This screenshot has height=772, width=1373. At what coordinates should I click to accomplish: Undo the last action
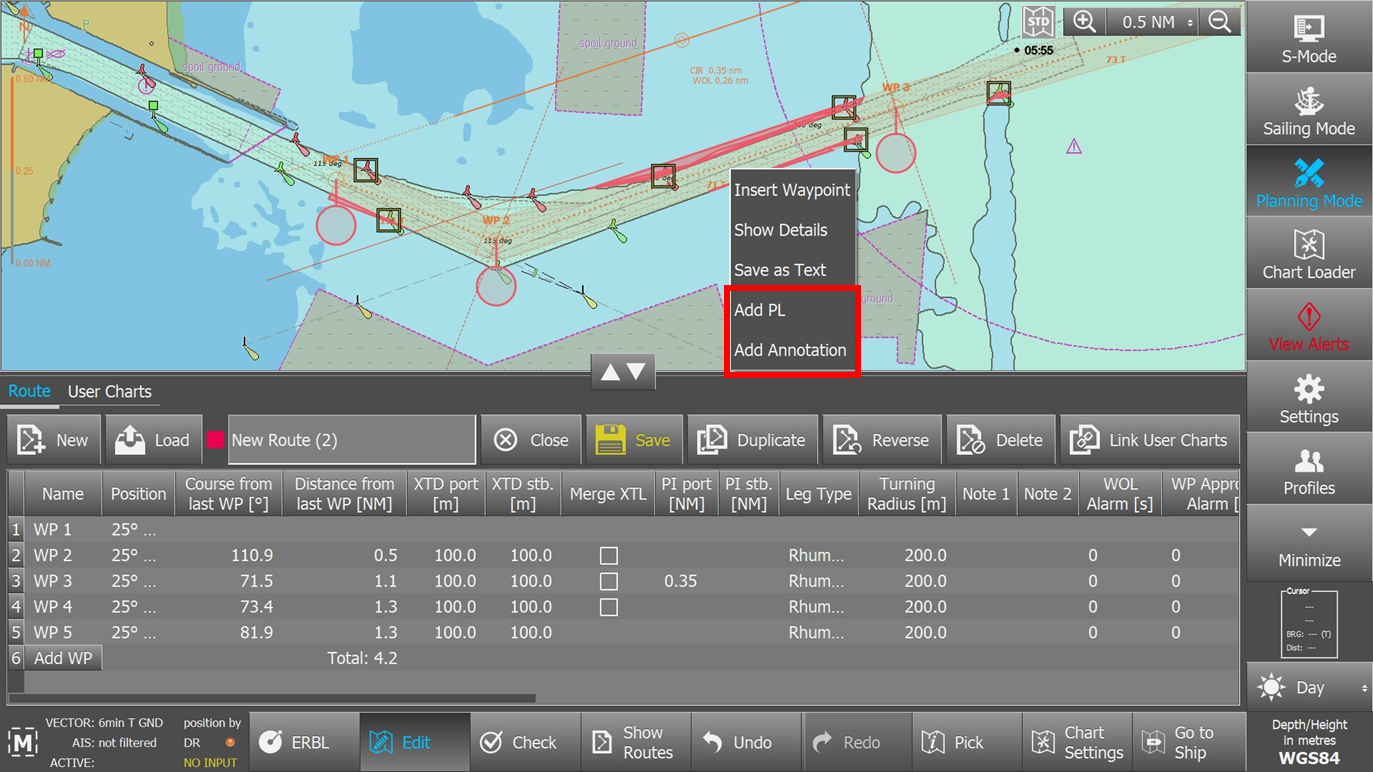(x=746, y=742)
